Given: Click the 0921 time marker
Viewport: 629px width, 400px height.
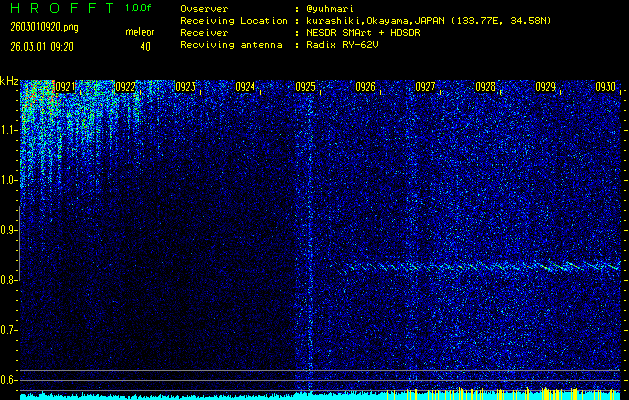Looking at the screenshot, I should tap(65, 87).
